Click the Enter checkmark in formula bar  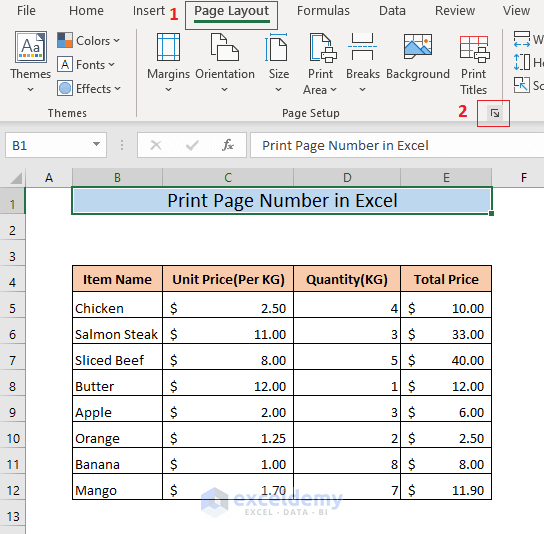(192, 145)
